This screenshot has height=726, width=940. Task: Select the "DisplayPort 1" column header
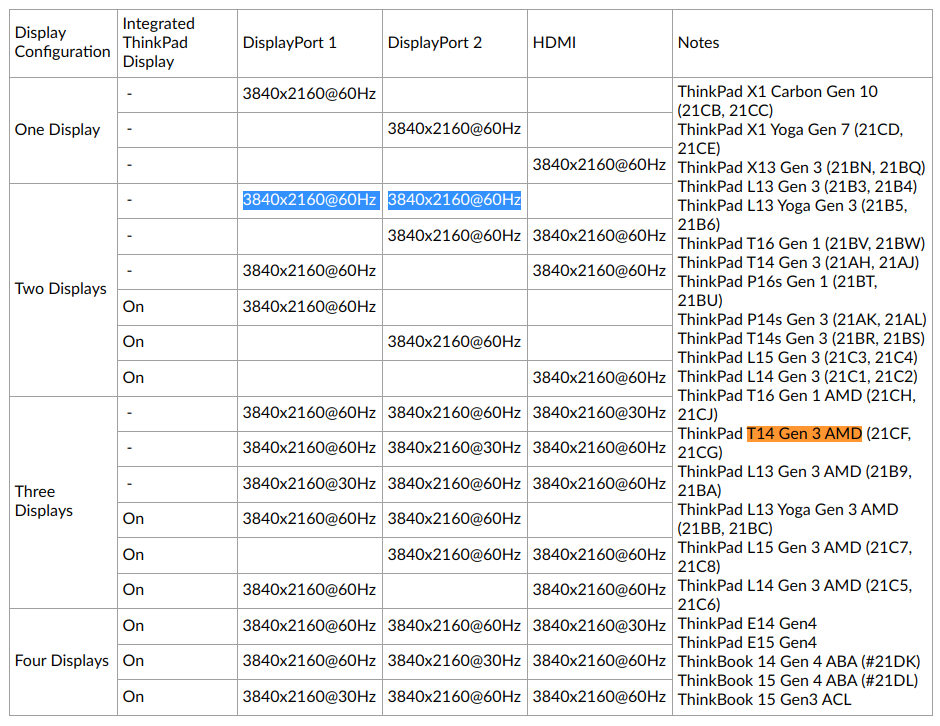pyautogui.click(x=310, y=43)
